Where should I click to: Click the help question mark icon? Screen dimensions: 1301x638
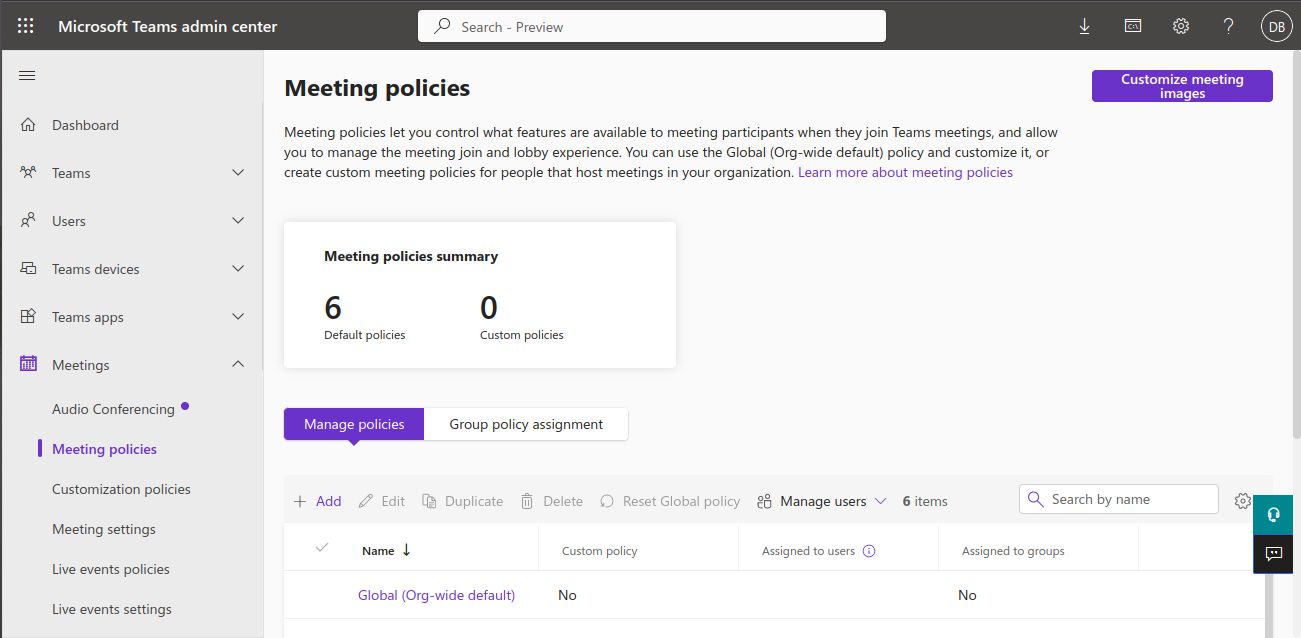1229,27
